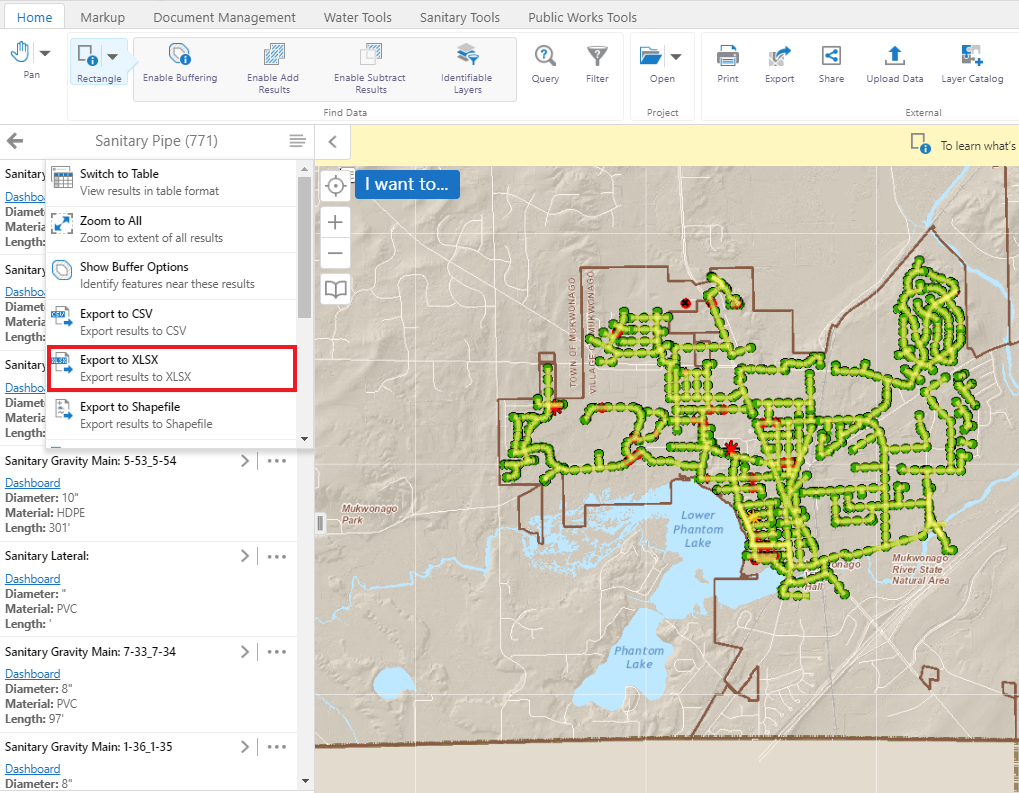Viewport: 1019px width, 793px height.
Task: Open the Layer Catalog
Action: tap(972, 64)
